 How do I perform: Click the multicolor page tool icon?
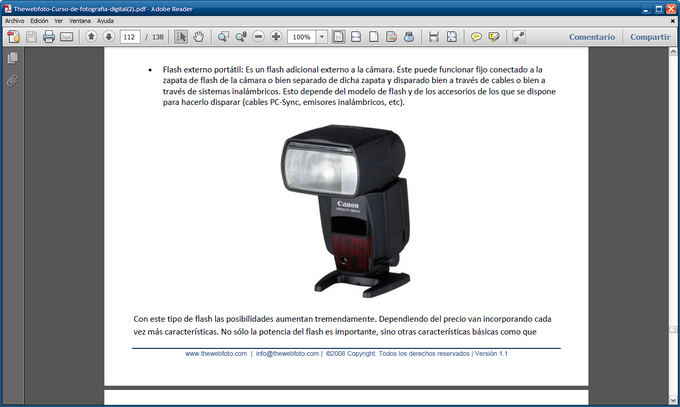click(391, 37)
